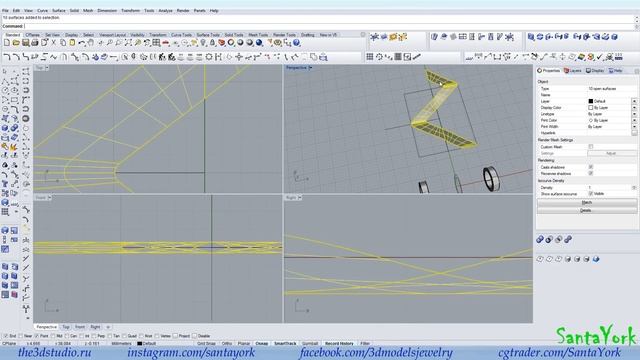Select the Text tool in the left sidebar
This screenshot has width=640, height=360.
(x=5, y=184)
